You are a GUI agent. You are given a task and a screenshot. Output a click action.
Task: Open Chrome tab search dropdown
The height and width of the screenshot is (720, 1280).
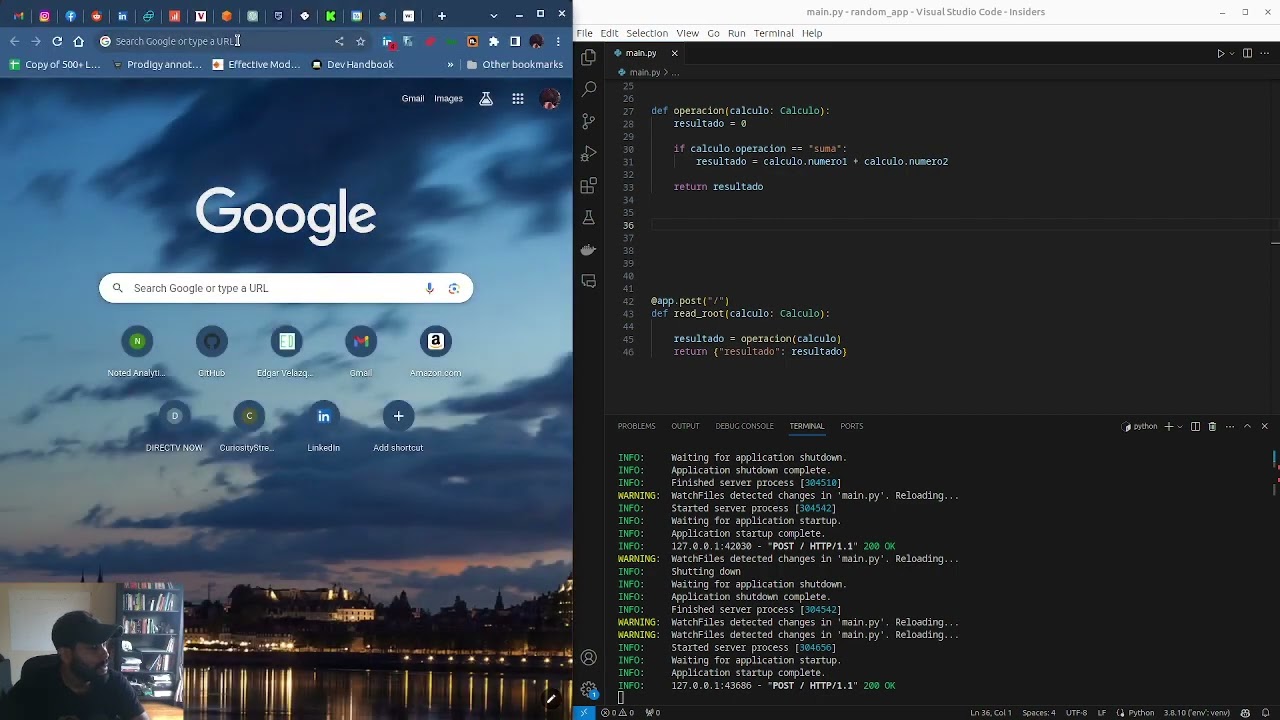pos(493,16)
